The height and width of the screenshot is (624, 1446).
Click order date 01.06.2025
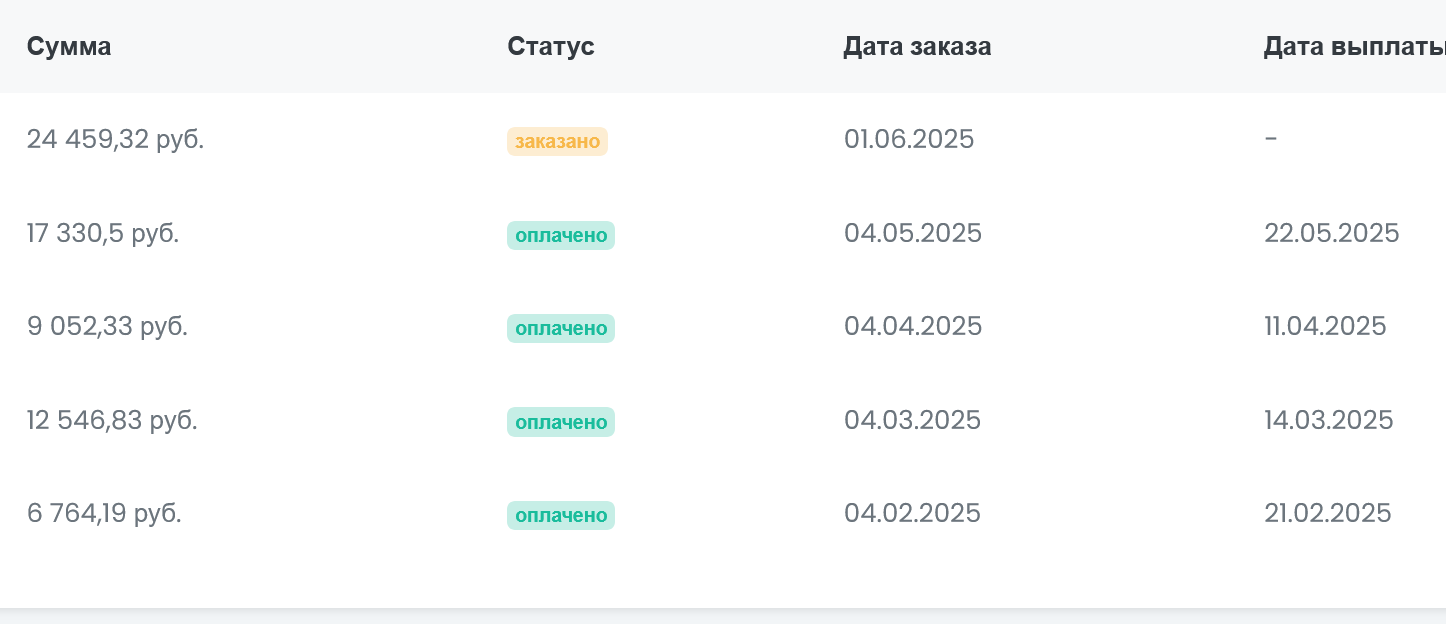(x=909, y=140)
